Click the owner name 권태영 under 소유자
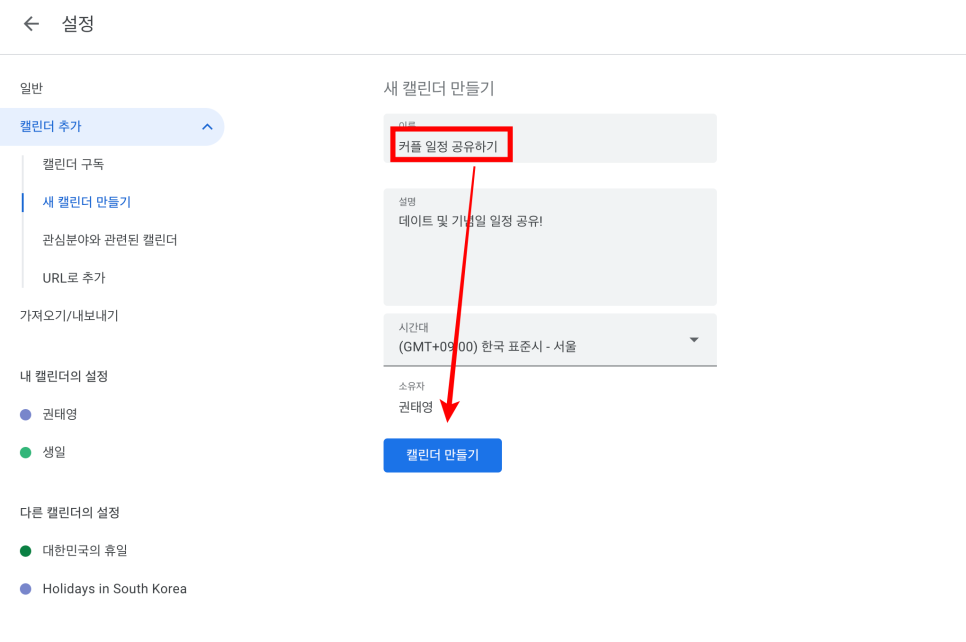This screenshot has width=966, height=642. click(416, 407)
